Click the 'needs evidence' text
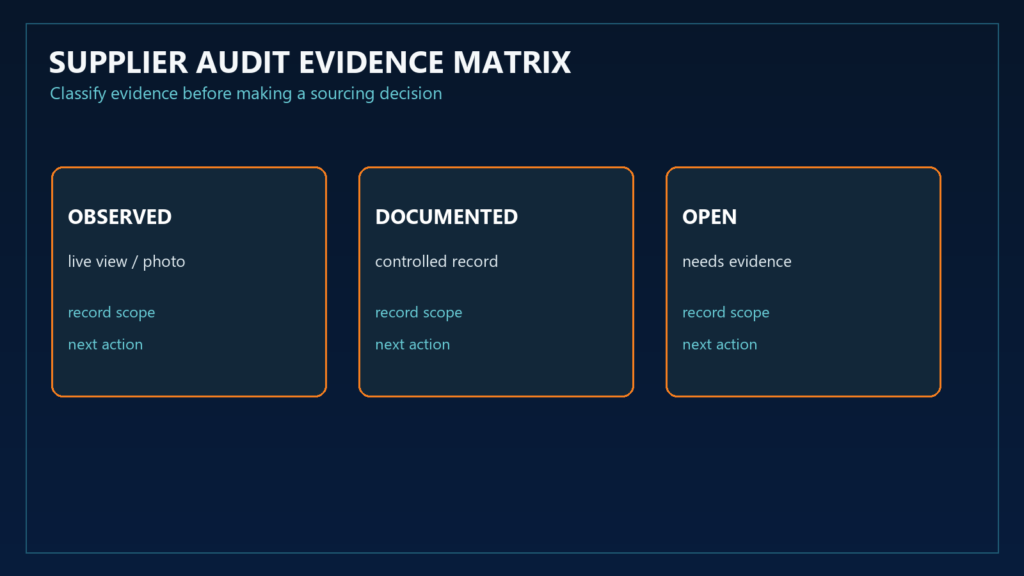This screenshot has width=1024, height=576. pyautogui.click(x=737, y=261)
